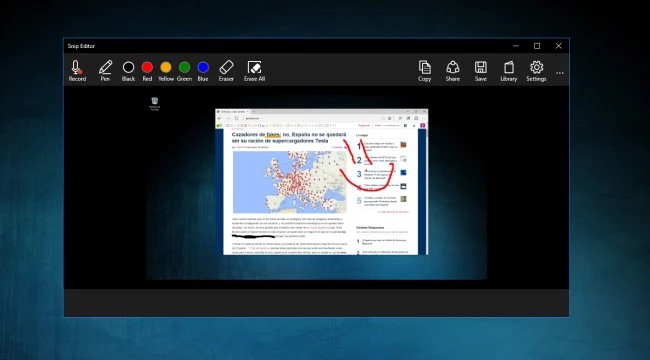This screenshot has height=360, width=650.
Task: Open Snip Editor Settings
Action: (536, 71)
